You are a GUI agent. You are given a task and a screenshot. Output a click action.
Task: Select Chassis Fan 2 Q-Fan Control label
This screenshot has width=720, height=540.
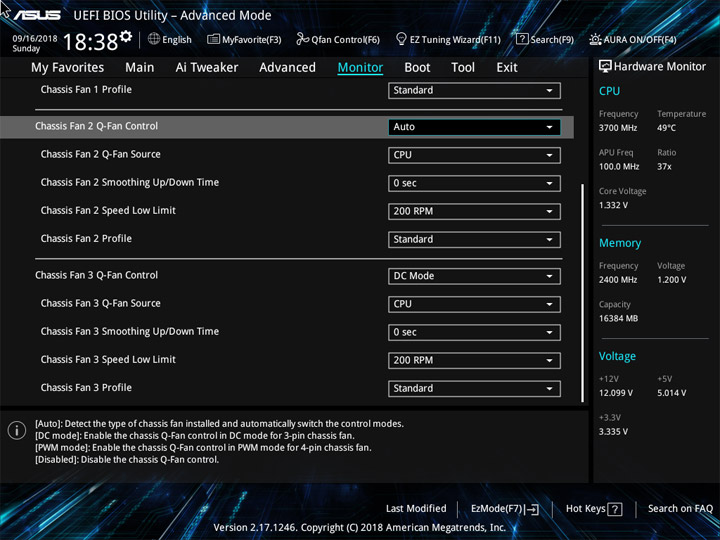(96, 126)
